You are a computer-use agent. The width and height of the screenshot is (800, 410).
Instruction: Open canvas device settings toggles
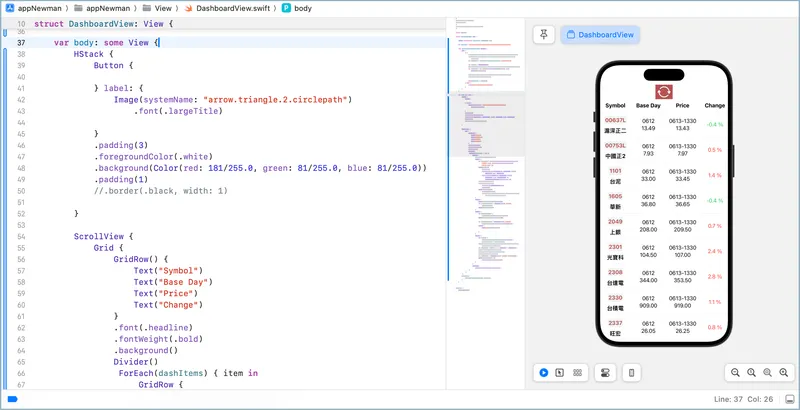click(605, 373)
